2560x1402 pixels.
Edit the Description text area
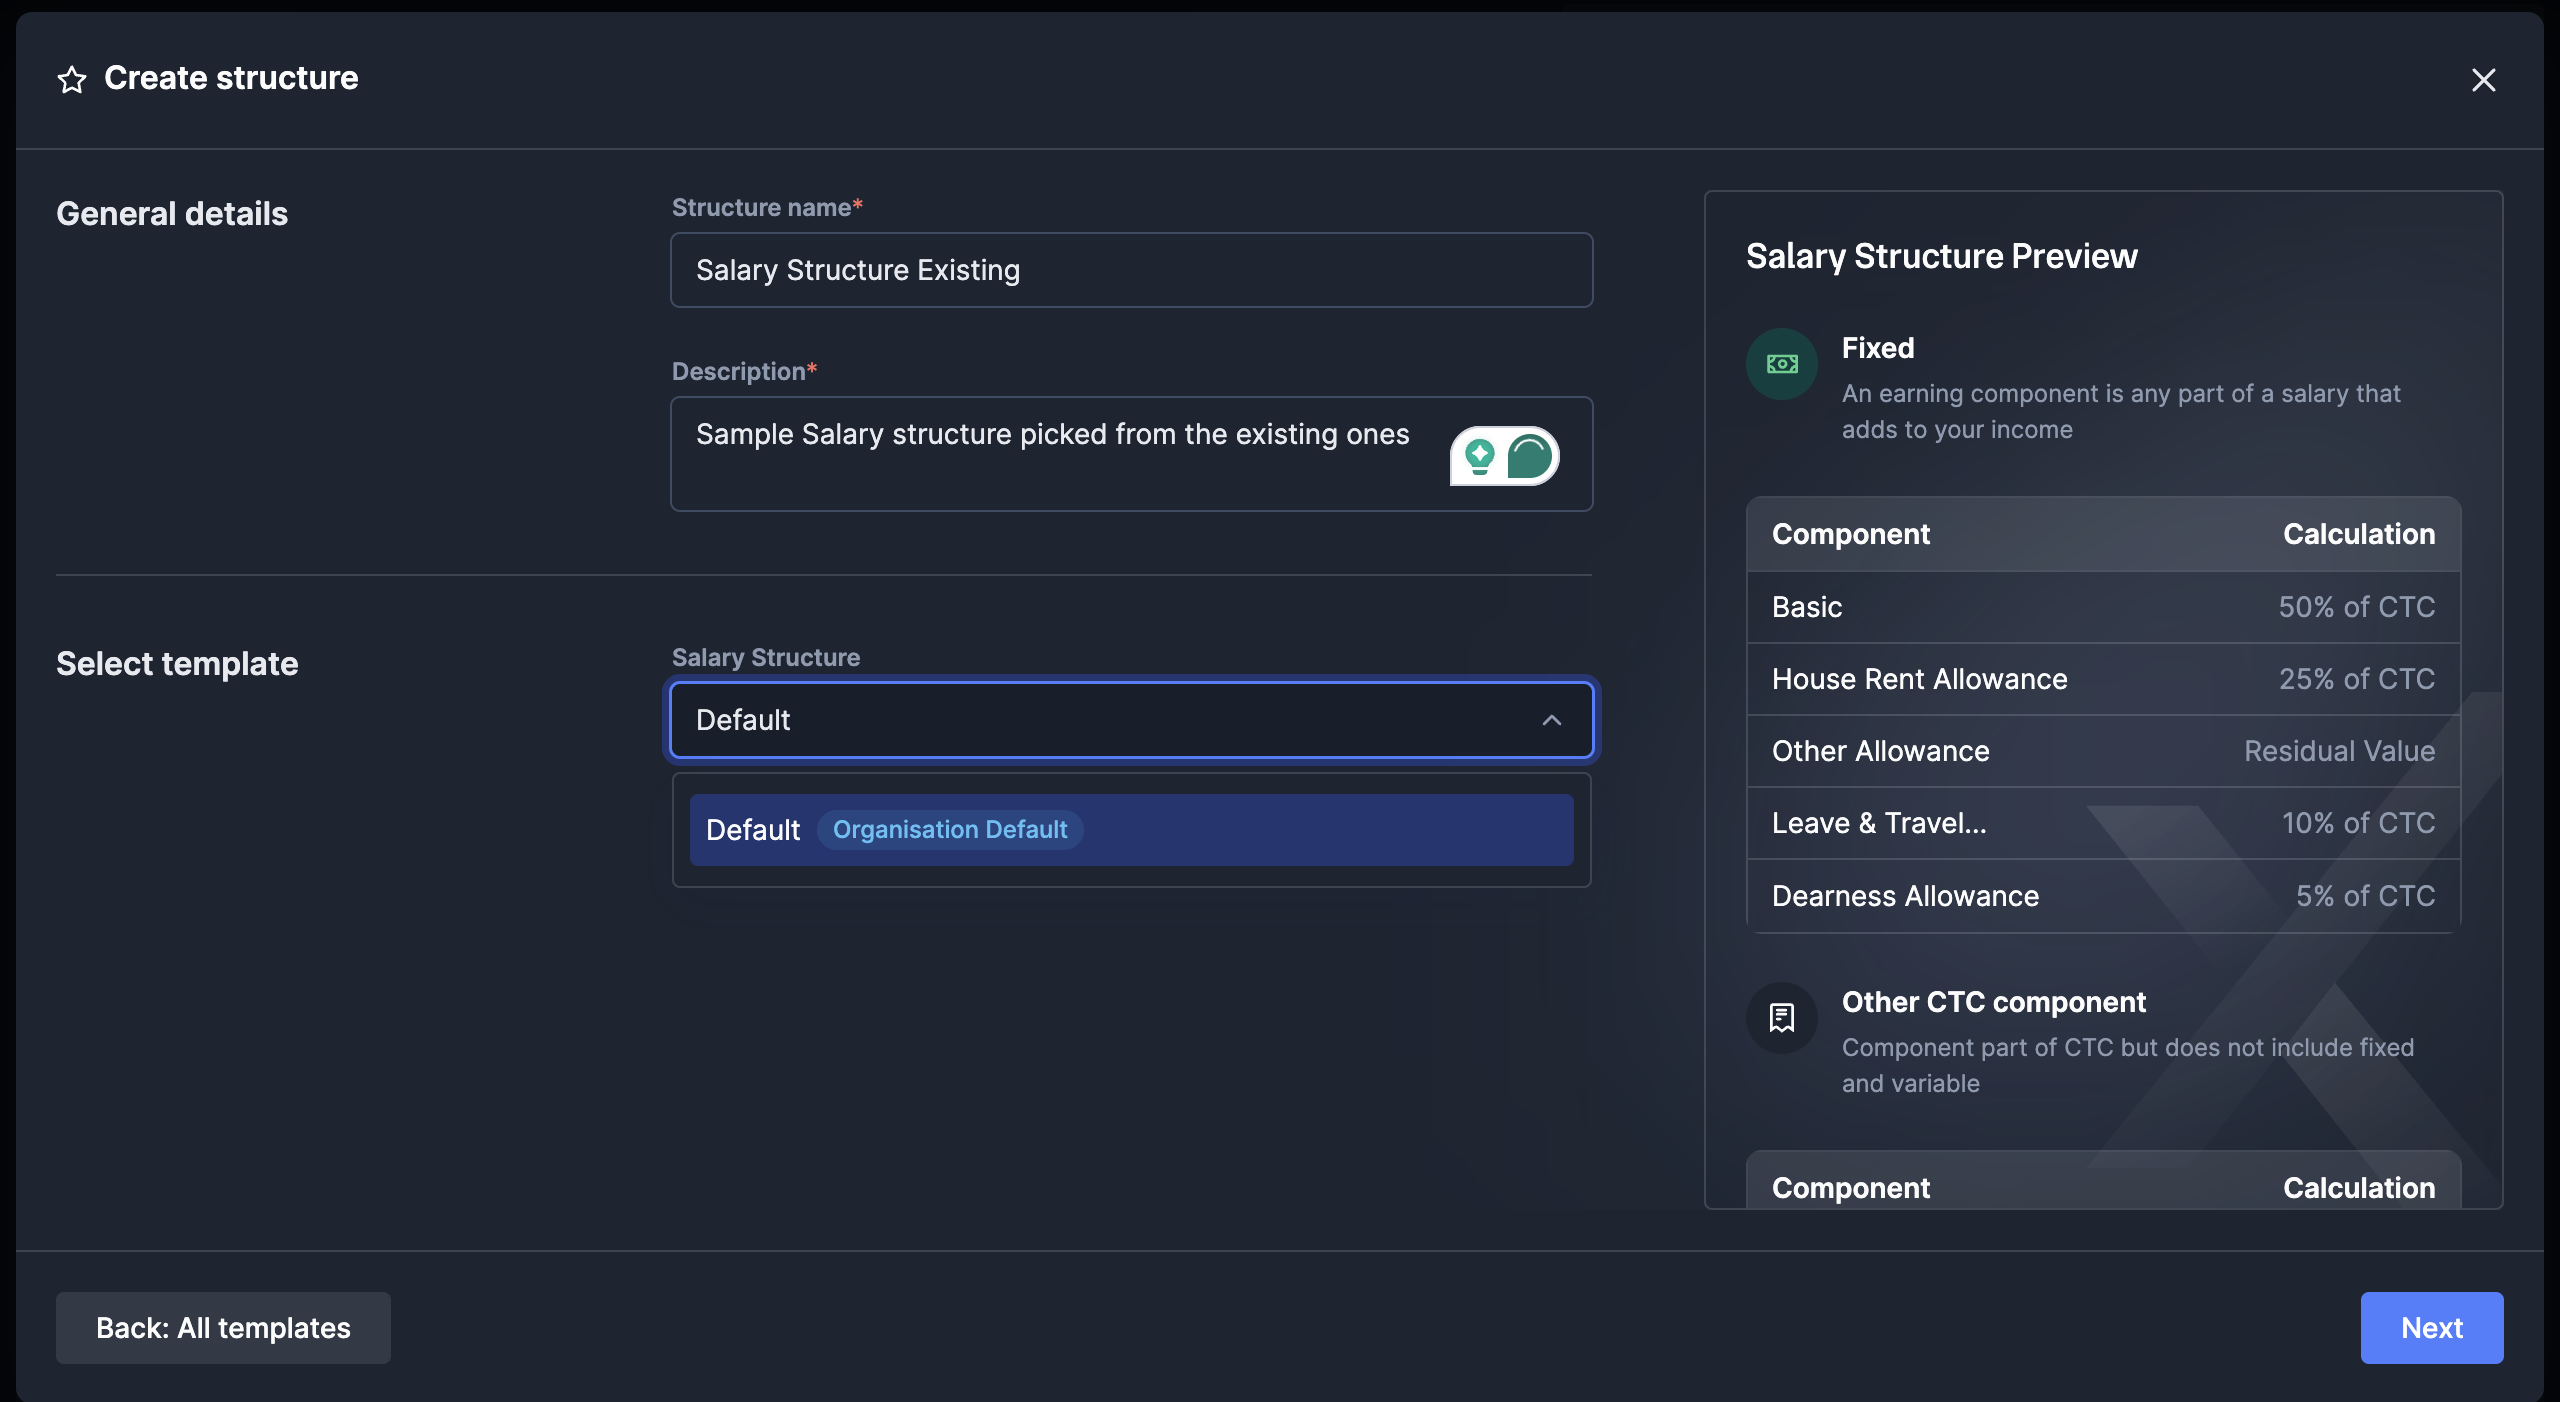pos(1131,454)
